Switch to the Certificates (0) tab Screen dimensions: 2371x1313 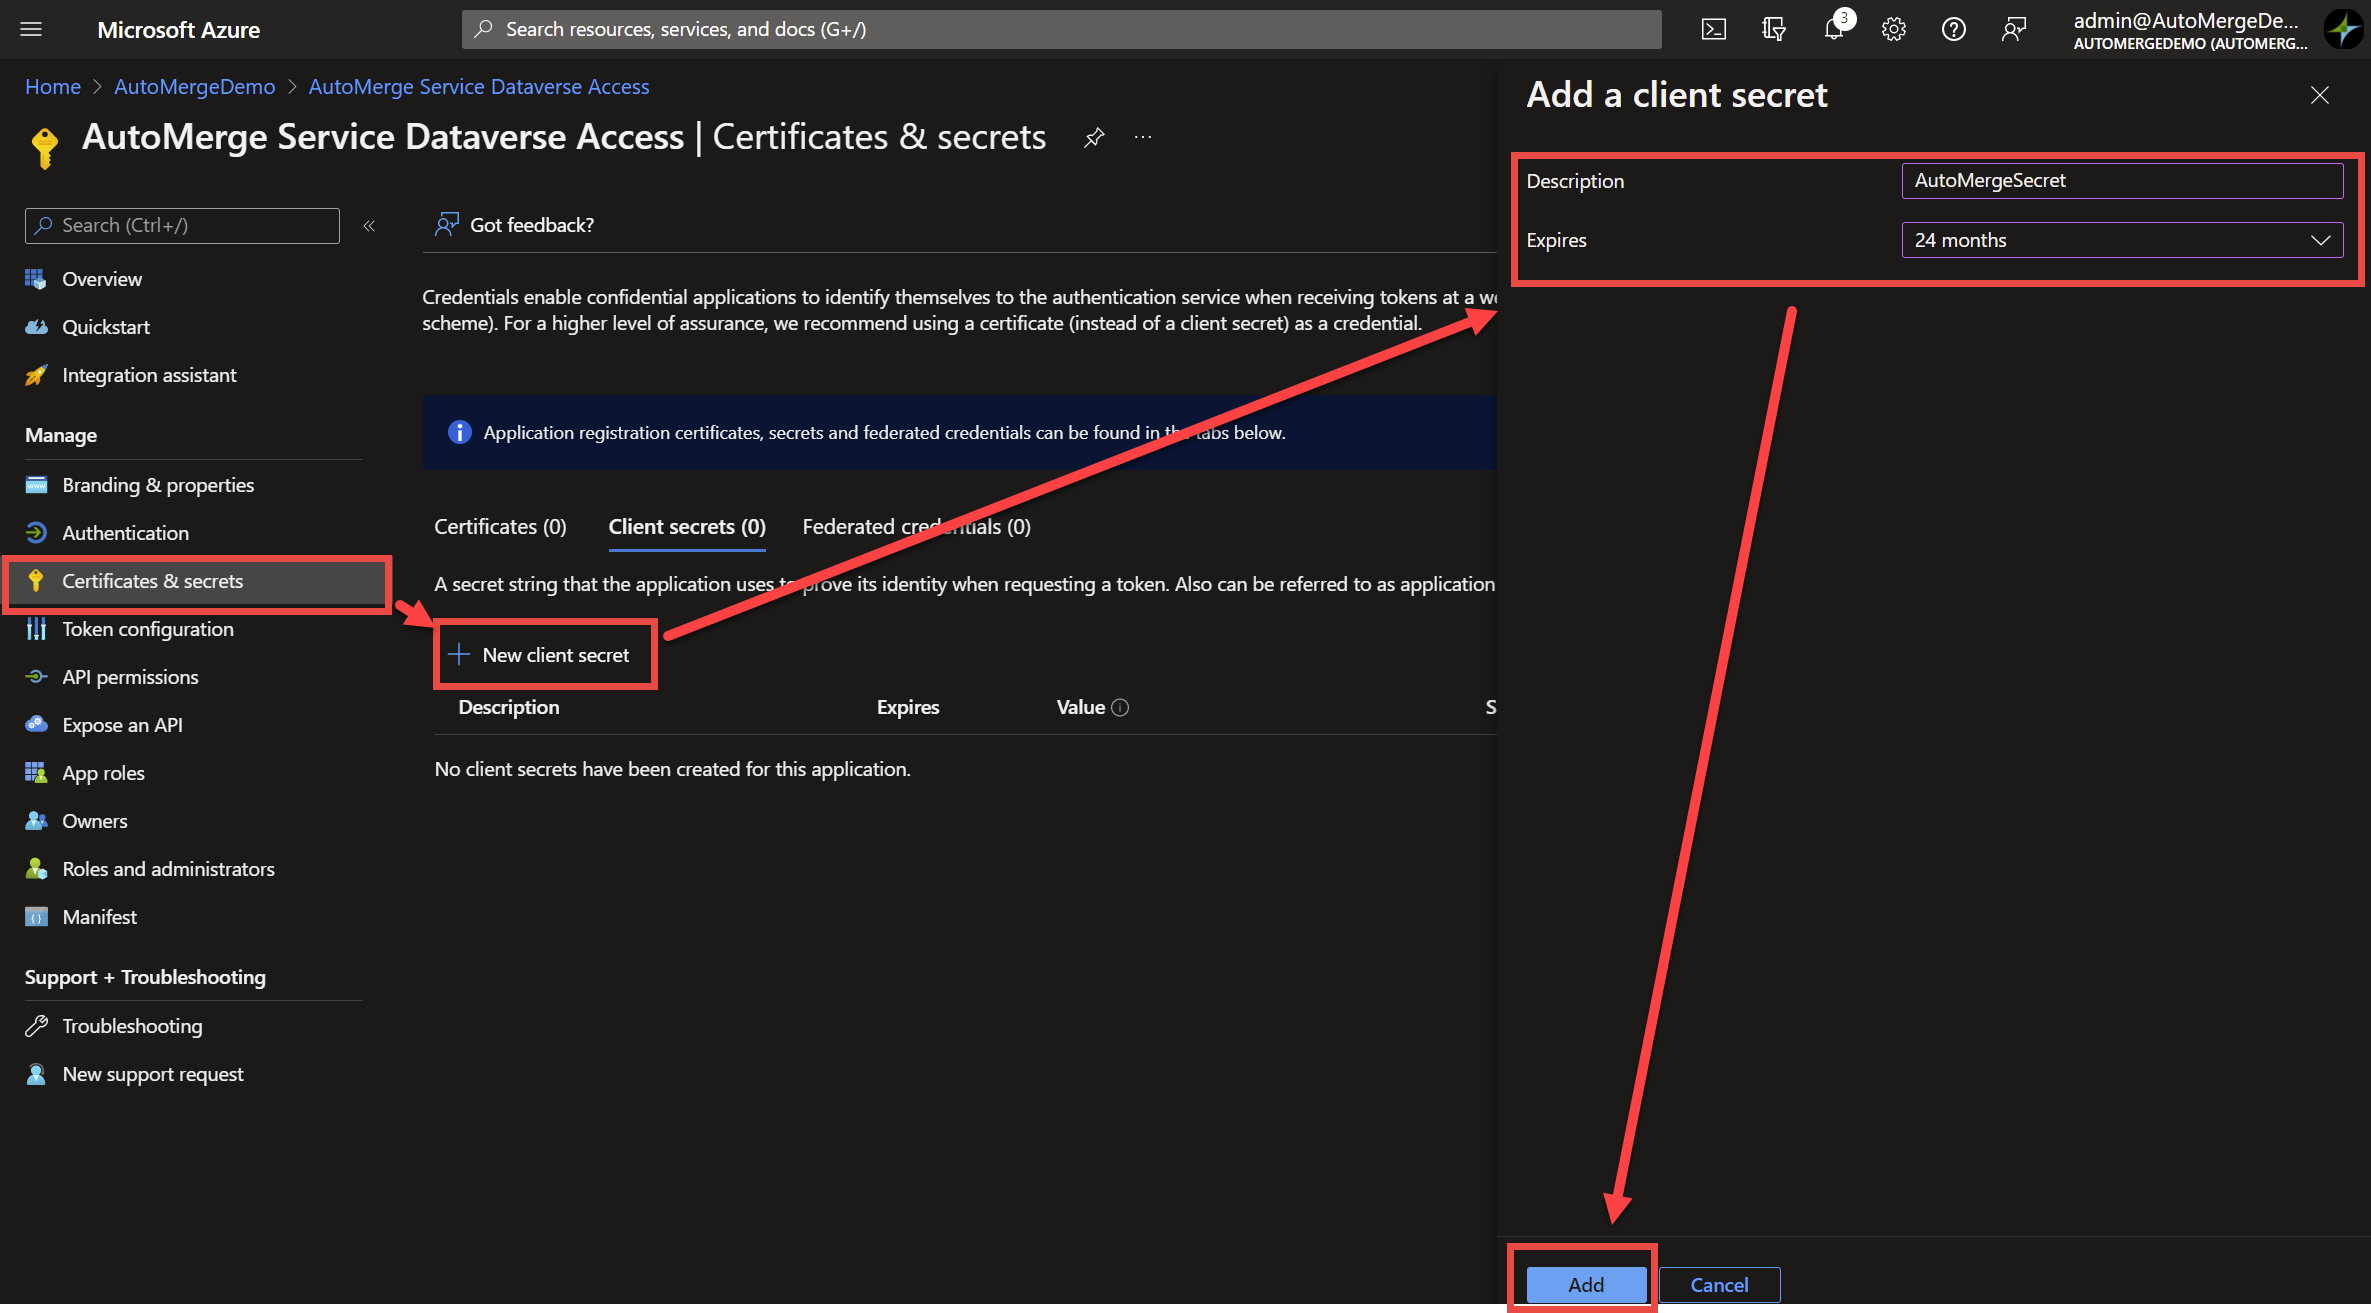coord(500,527)
